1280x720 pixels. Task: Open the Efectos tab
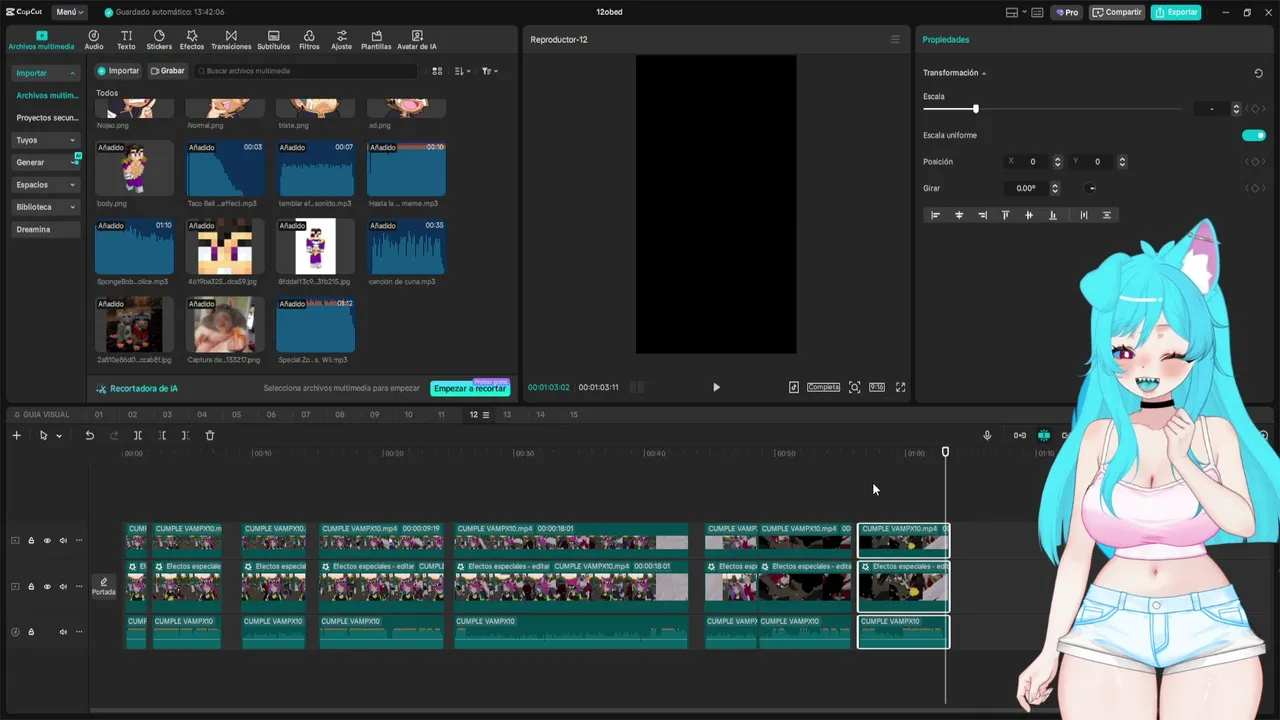pos(191,40)
